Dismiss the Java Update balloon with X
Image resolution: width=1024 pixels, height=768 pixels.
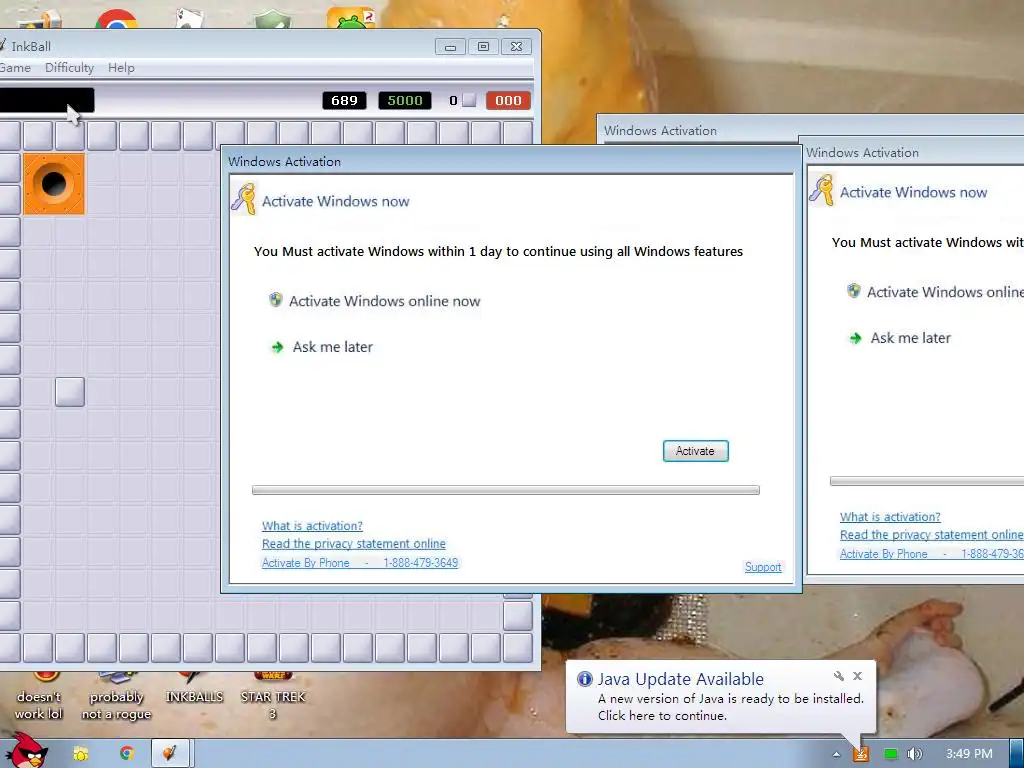(x=857, y=676)
